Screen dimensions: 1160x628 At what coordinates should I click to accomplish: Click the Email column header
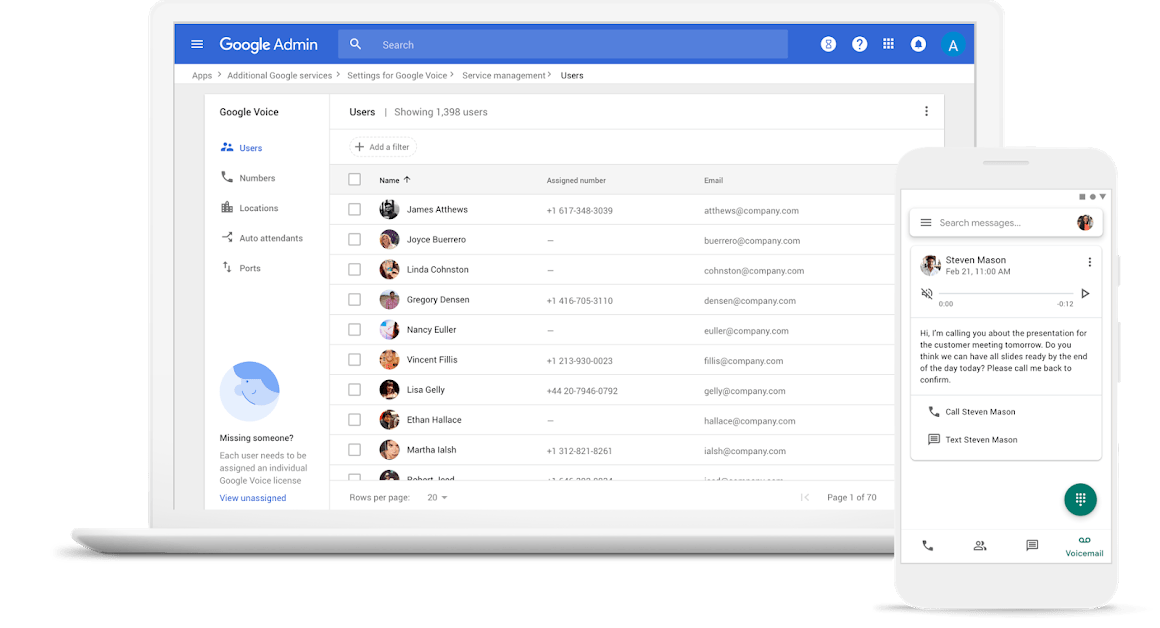click(x=713, y=180)
